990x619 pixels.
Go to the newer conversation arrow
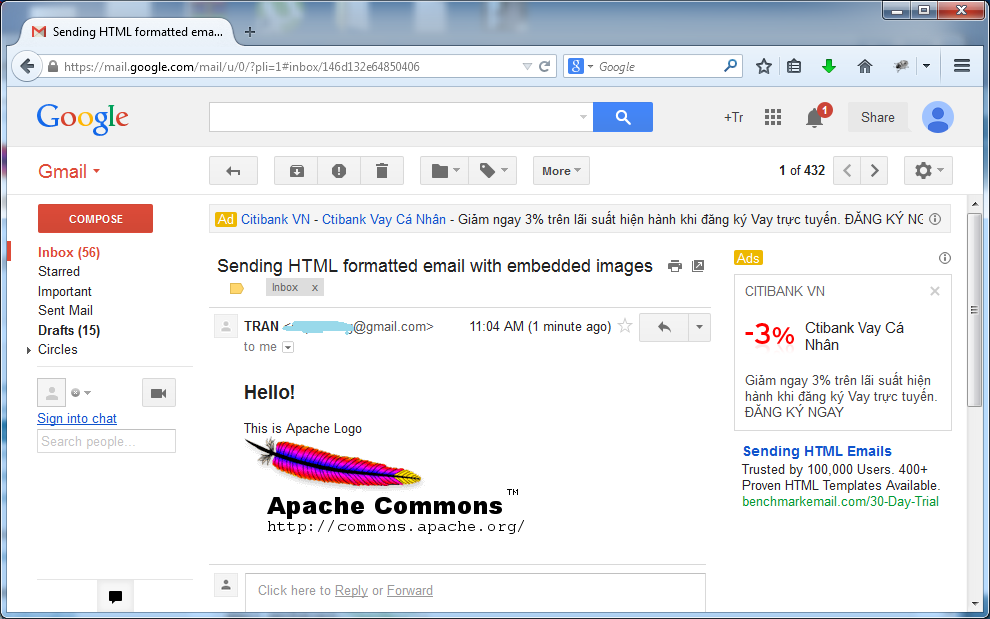click(x=847, y=171)
